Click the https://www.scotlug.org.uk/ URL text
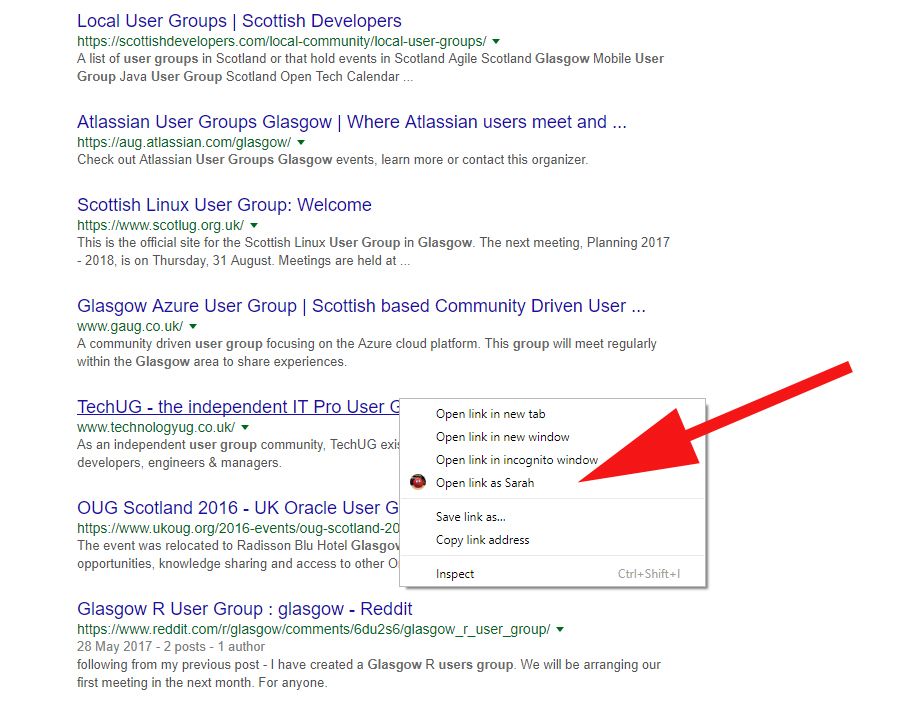 point(160,225)
